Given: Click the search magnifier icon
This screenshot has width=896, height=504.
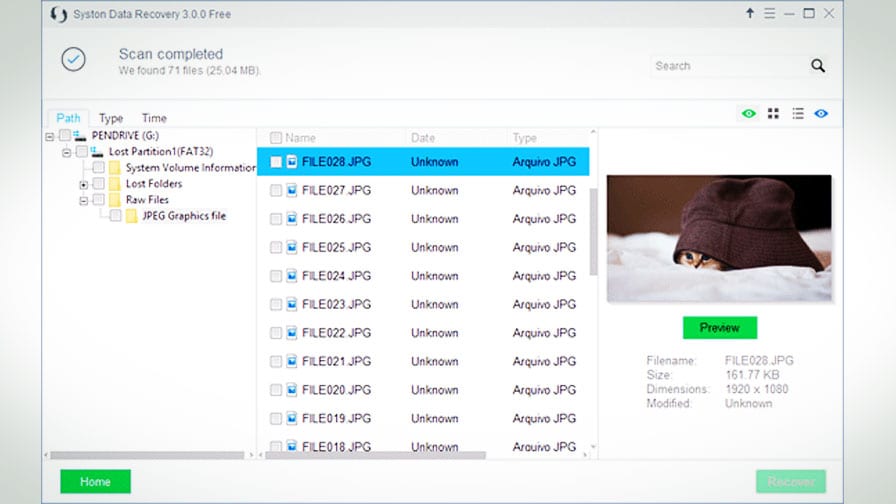Looking at the screenshot, I should [x=818, y=66].
